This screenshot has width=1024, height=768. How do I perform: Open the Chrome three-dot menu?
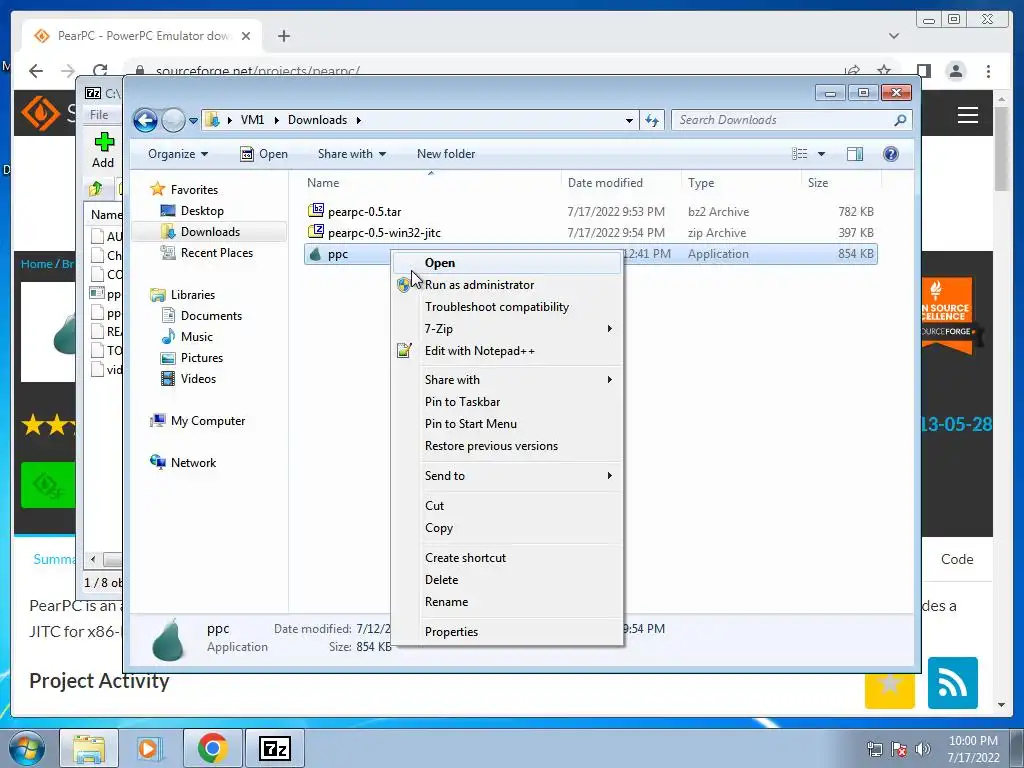[988, 71]
